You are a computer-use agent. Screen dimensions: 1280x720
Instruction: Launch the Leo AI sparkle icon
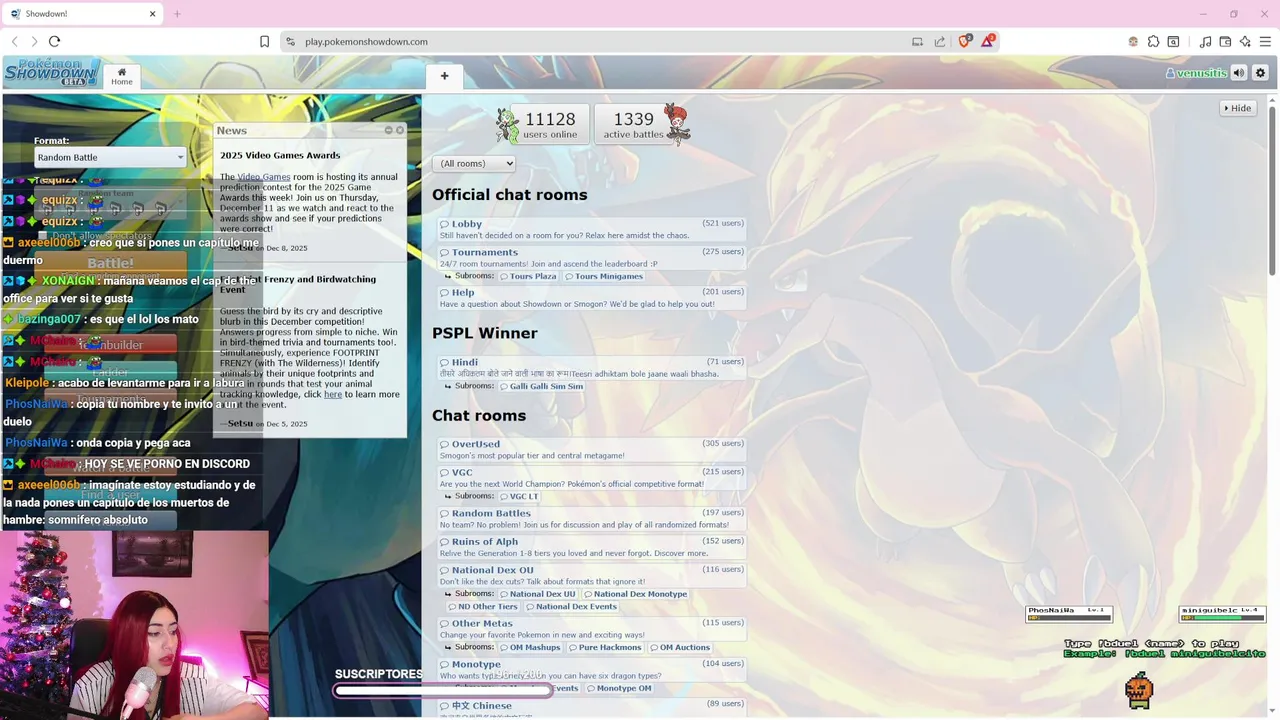(1245, 41)
